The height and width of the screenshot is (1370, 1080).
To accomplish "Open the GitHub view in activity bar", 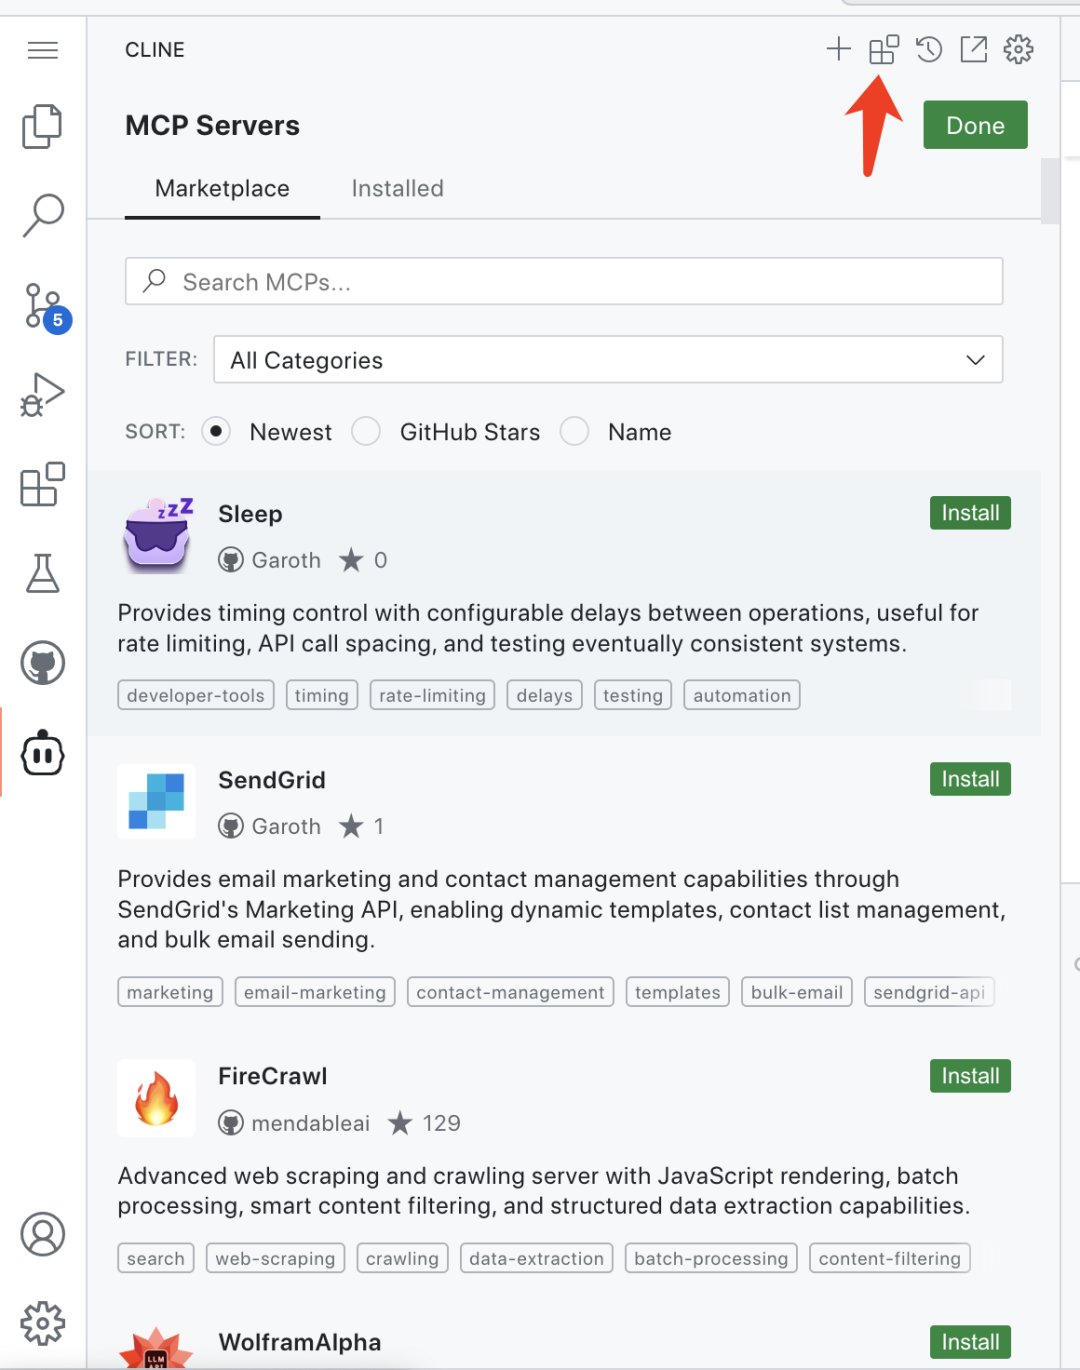I will pos(42,663).
